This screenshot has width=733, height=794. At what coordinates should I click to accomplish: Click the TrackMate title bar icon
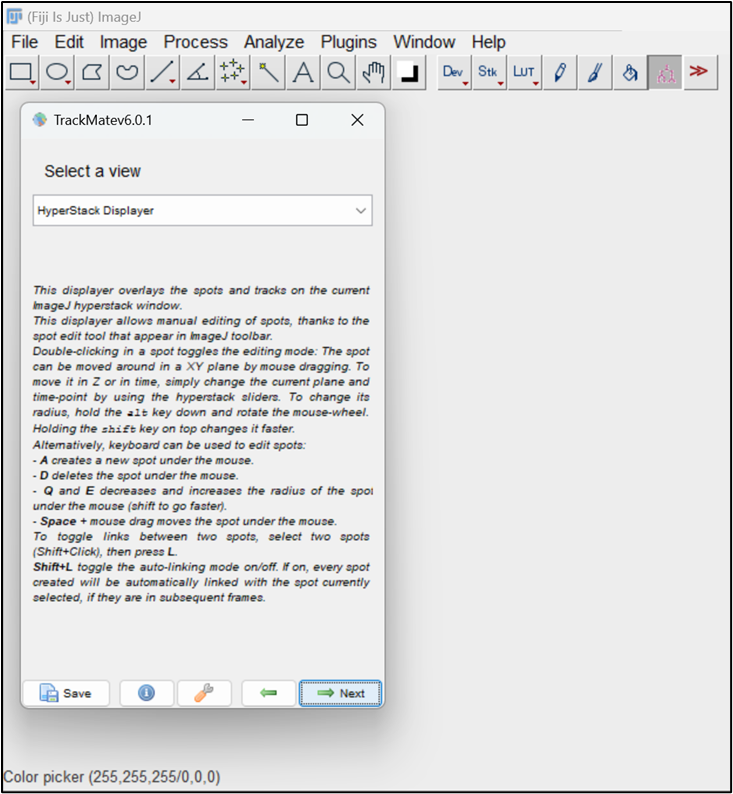tap(39, 120)
